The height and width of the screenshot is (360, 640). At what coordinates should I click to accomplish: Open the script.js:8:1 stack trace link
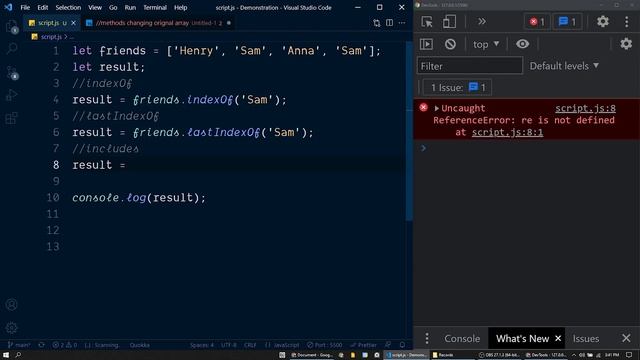pos(507,132)
